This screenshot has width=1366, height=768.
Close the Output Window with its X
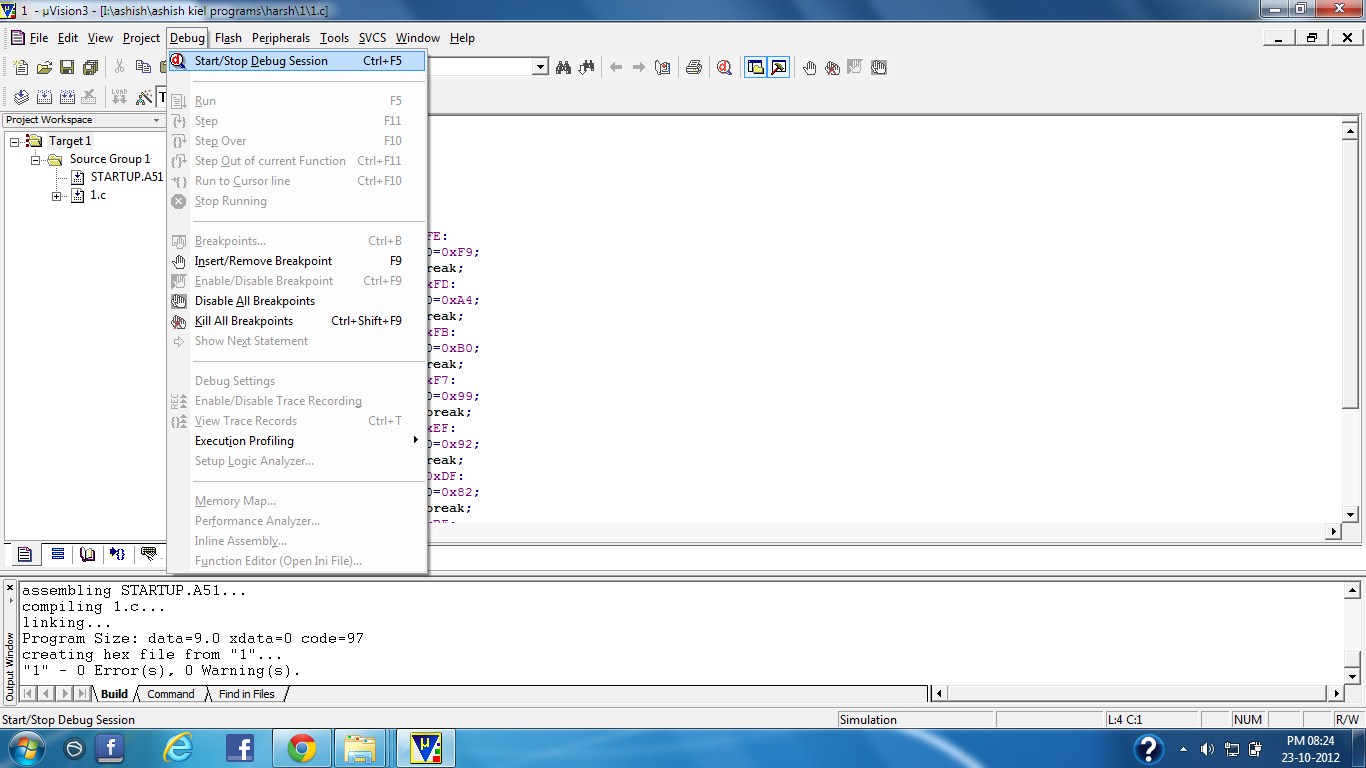(x=11, y=589)
